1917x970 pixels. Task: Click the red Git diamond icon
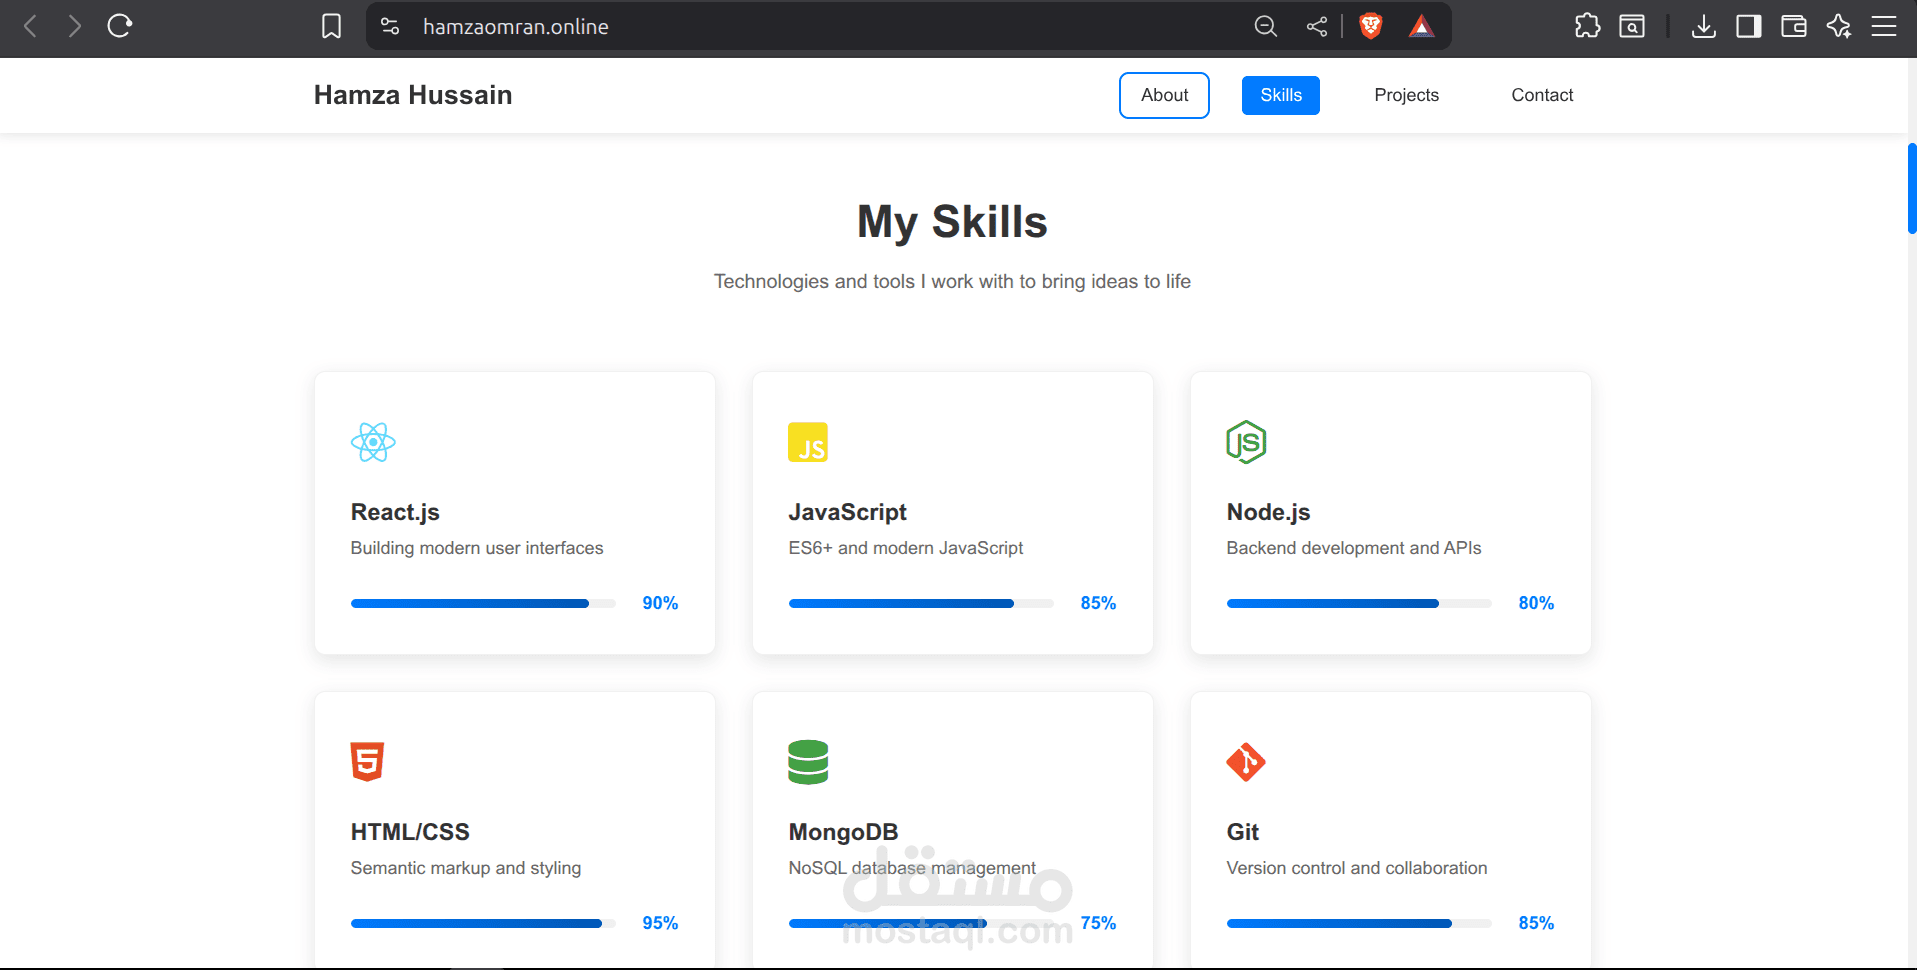[1246, 762]
